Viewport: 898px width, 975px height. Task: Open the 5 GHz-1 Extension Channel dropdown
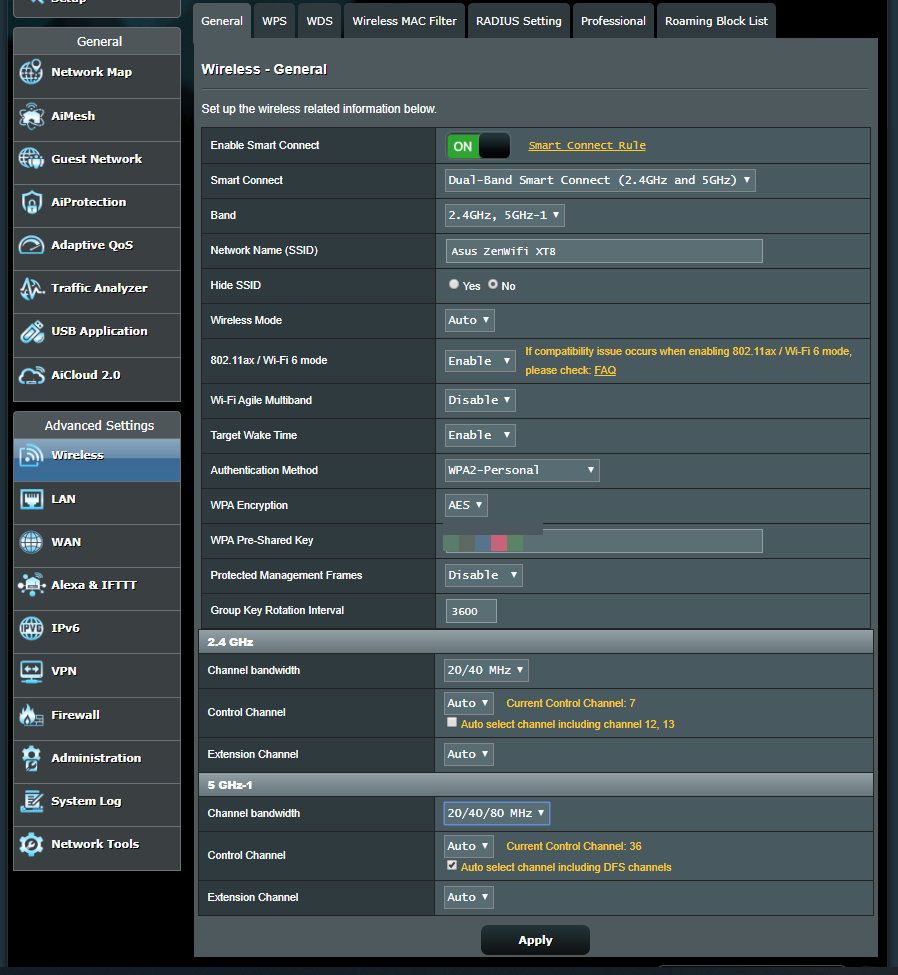pos(468,897)
